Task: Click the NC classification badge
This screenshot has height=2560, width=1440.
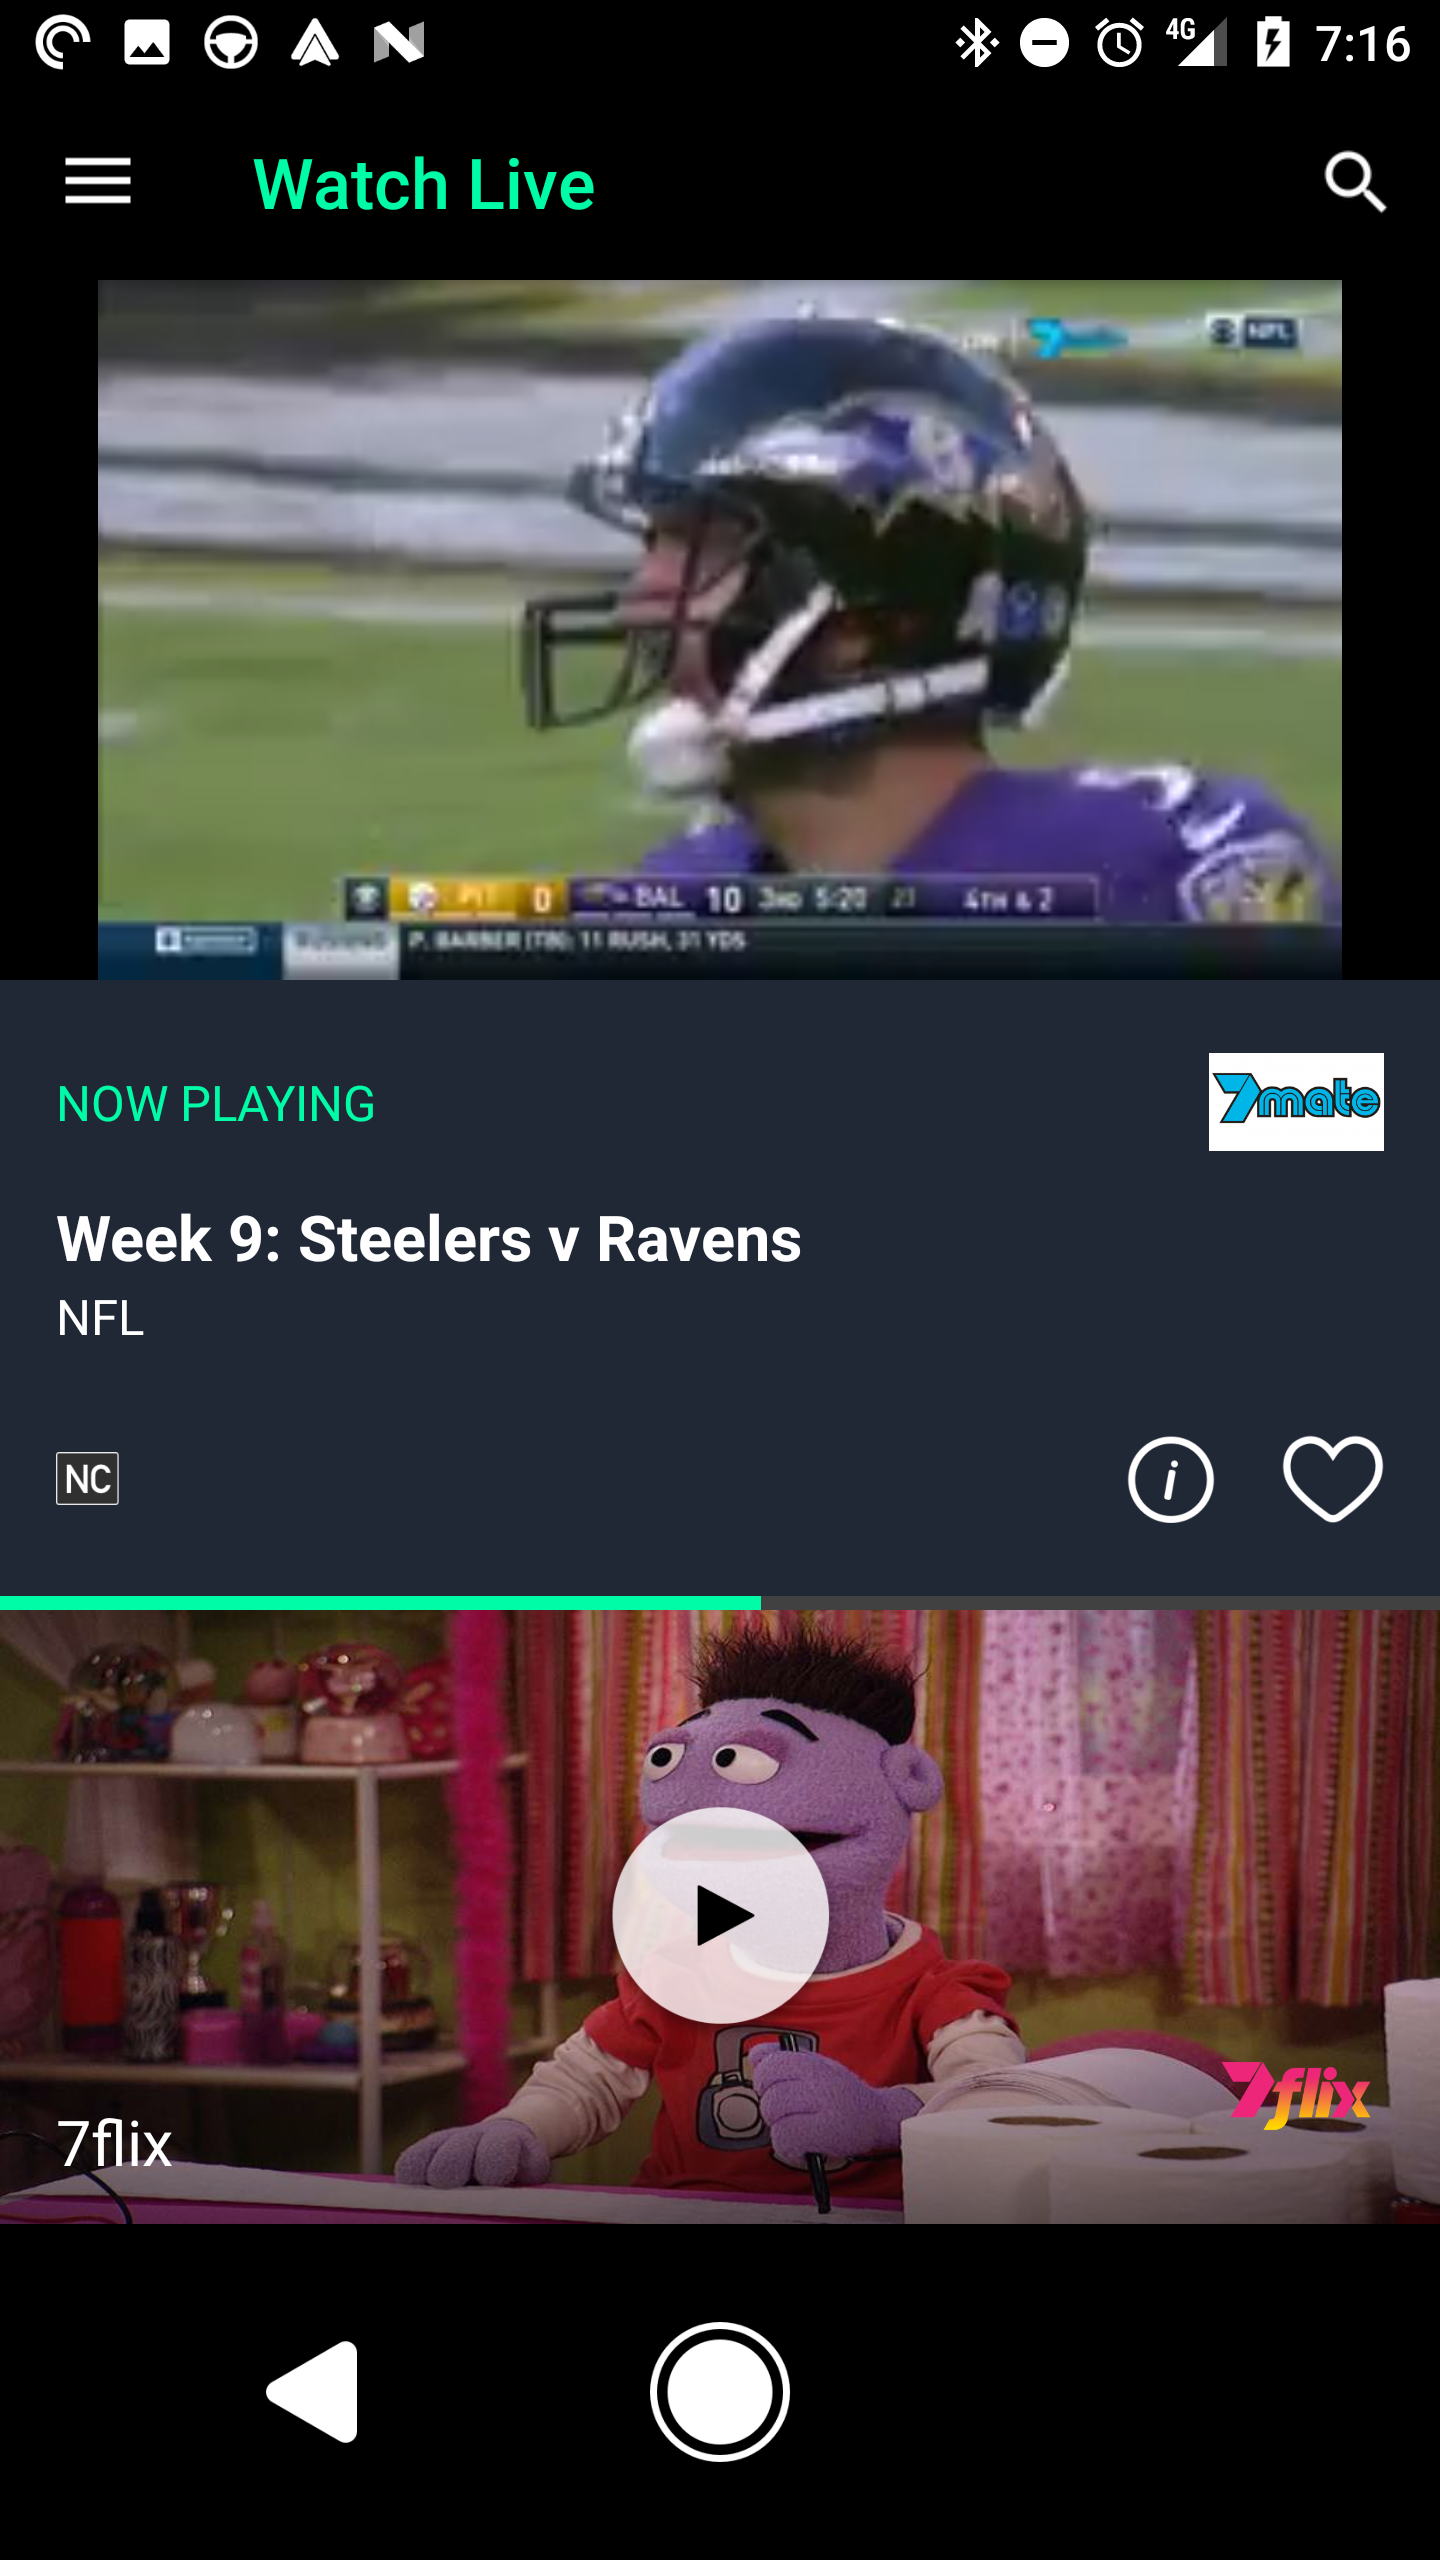Action: pos(87,1478)
